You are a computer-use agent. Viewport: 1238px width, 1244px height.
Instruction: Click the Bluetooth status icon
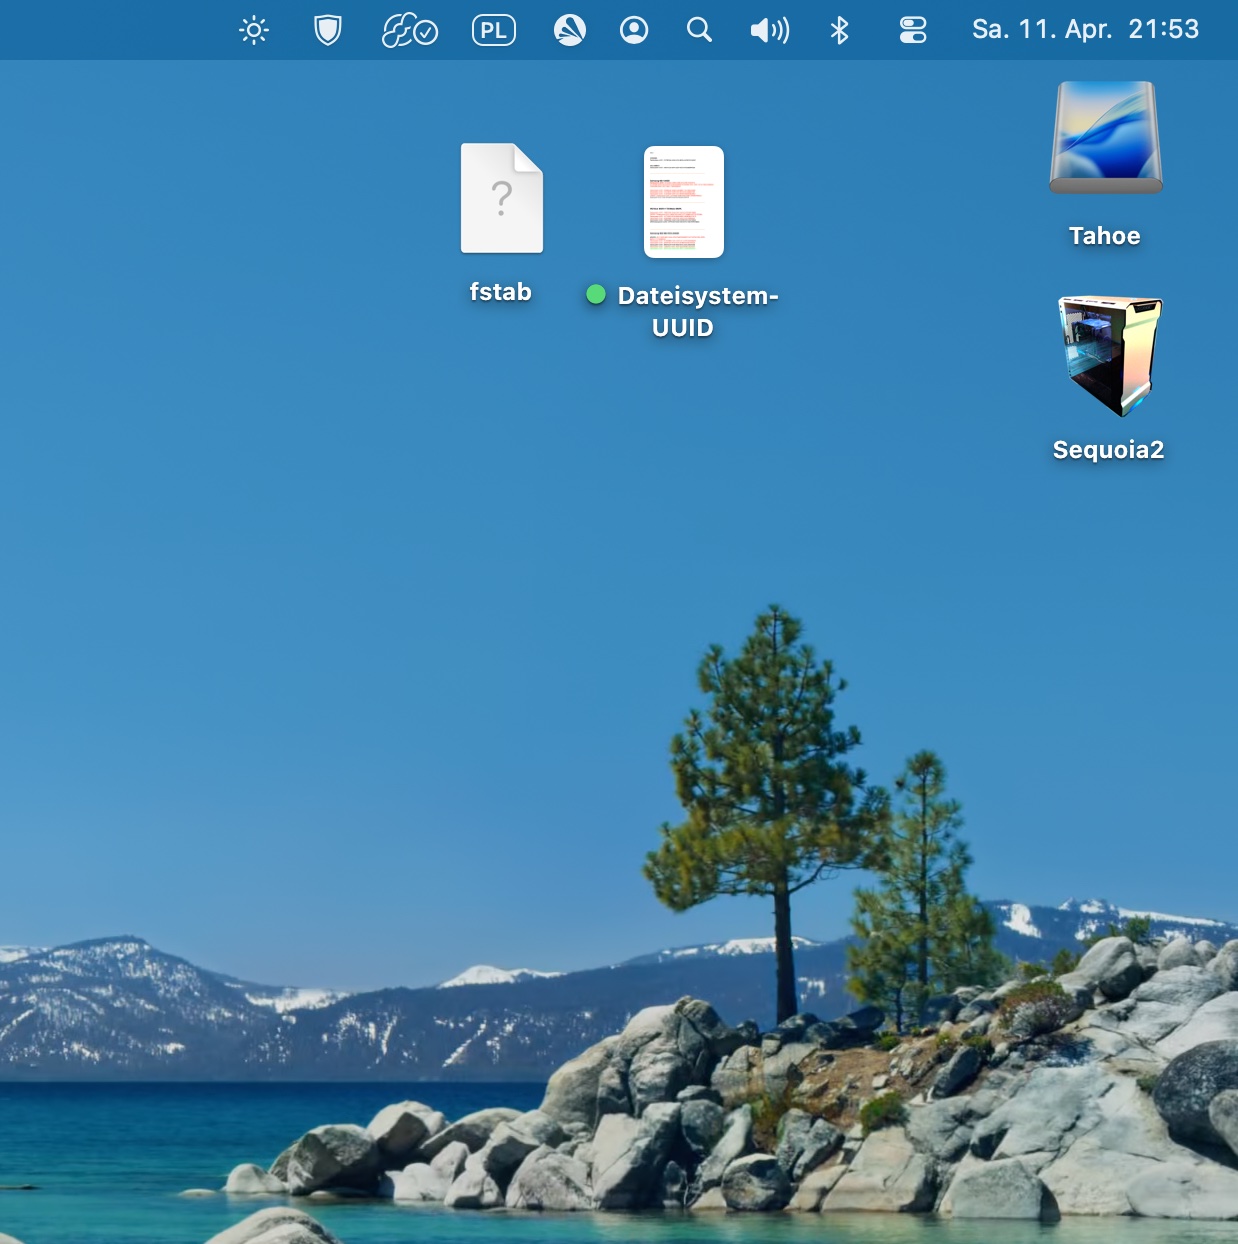pyautogui.click(x=839, y=31)
